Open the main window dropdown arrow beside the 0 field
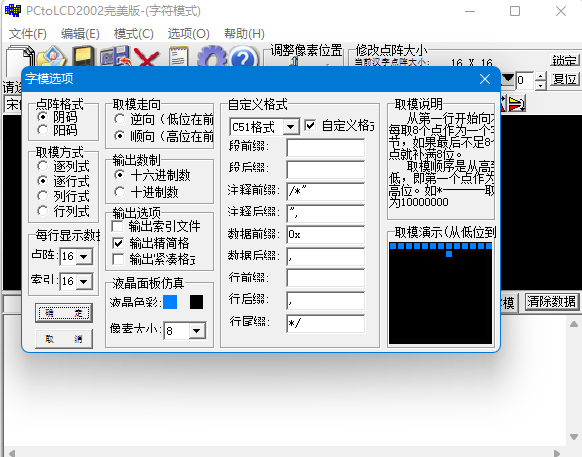This screenshot has width=582, height=457. pos(507,79)
